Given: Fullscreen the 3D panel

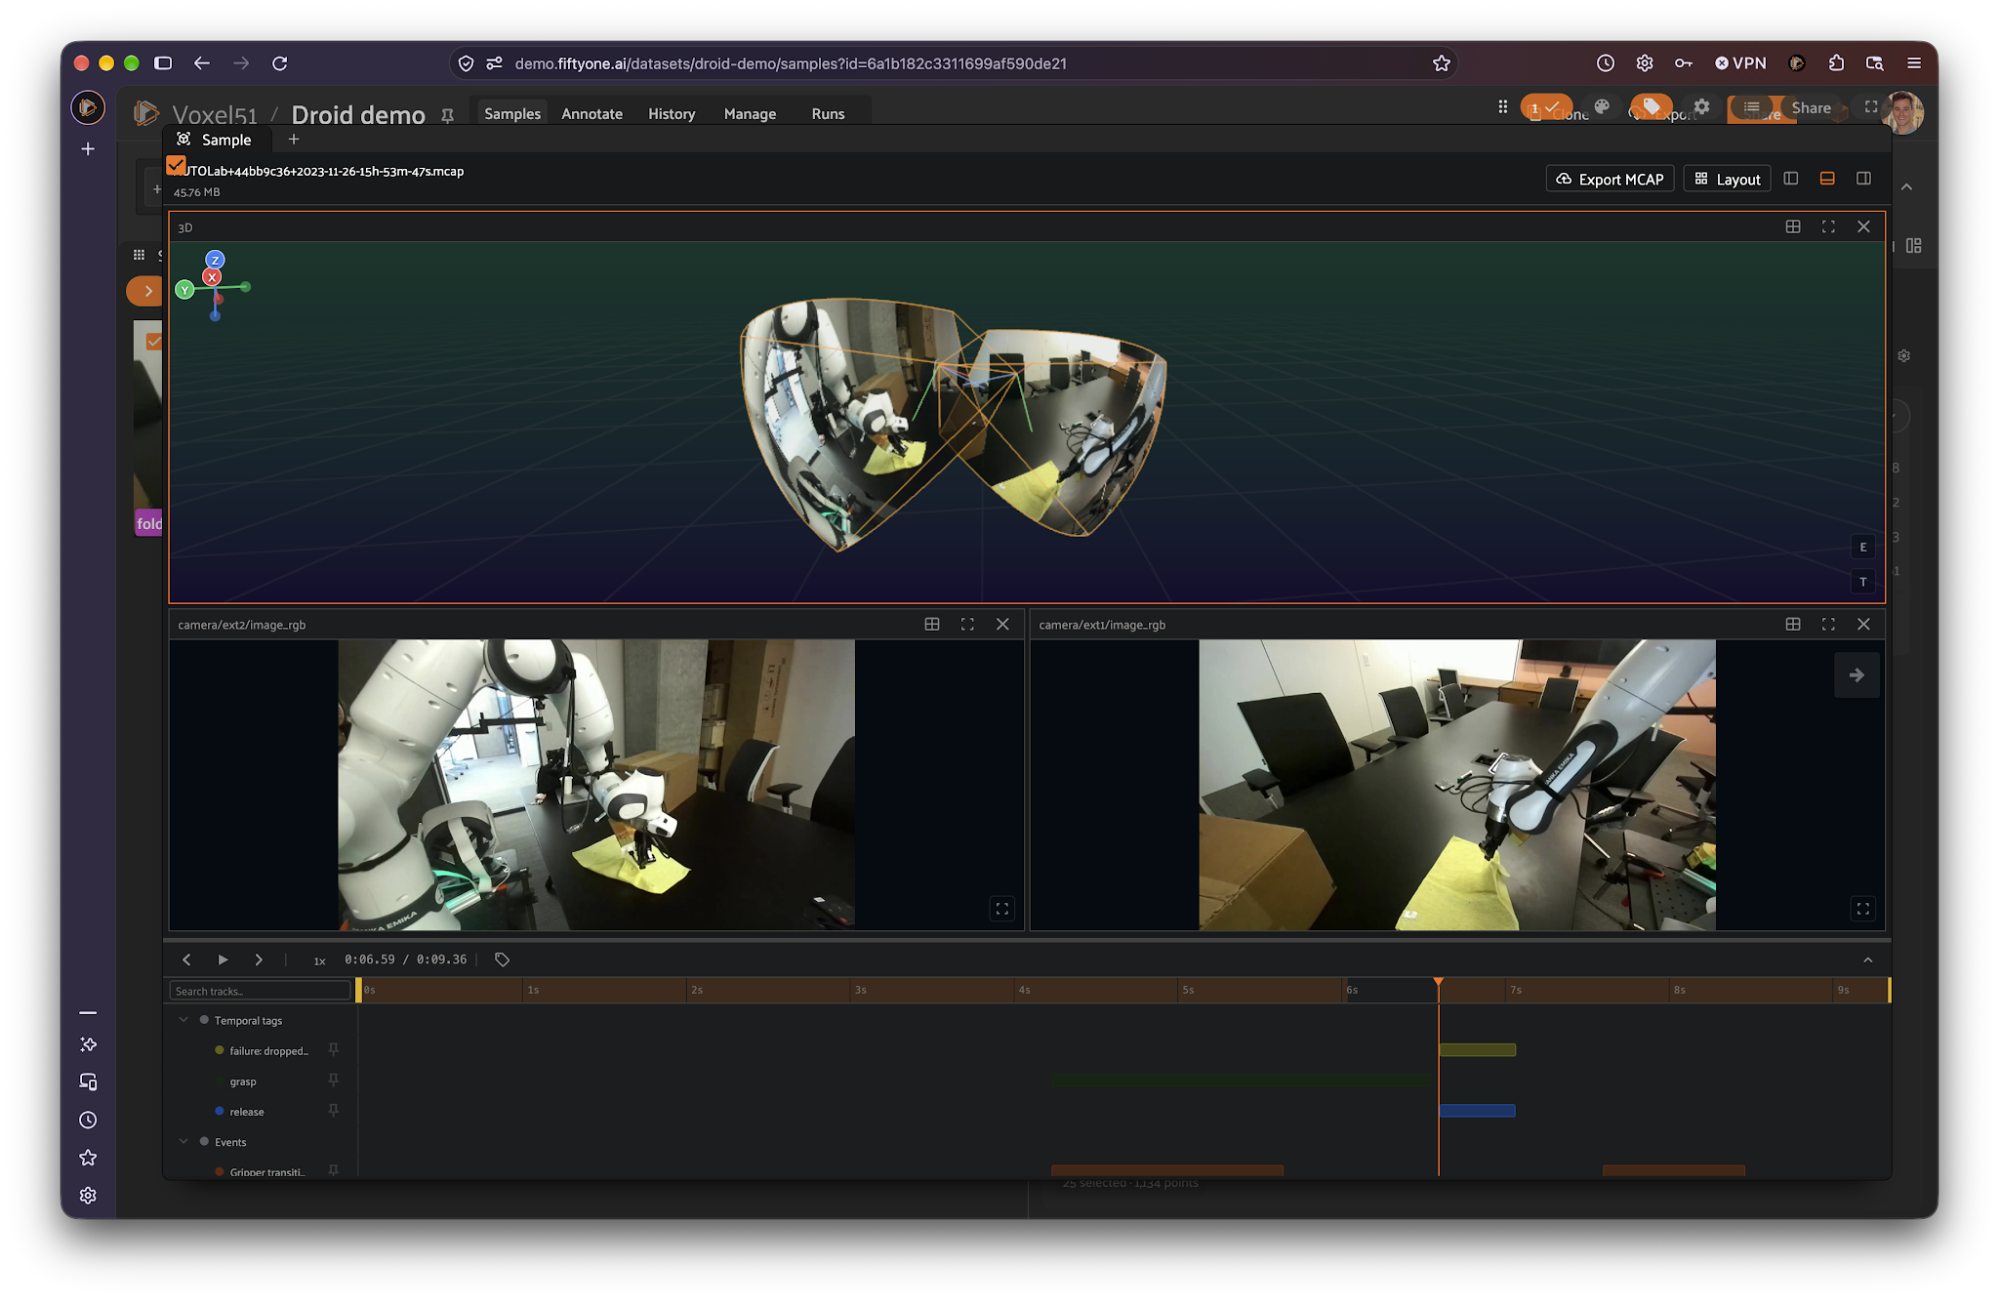Looking at the screenshot, I should pos(1827,227).
